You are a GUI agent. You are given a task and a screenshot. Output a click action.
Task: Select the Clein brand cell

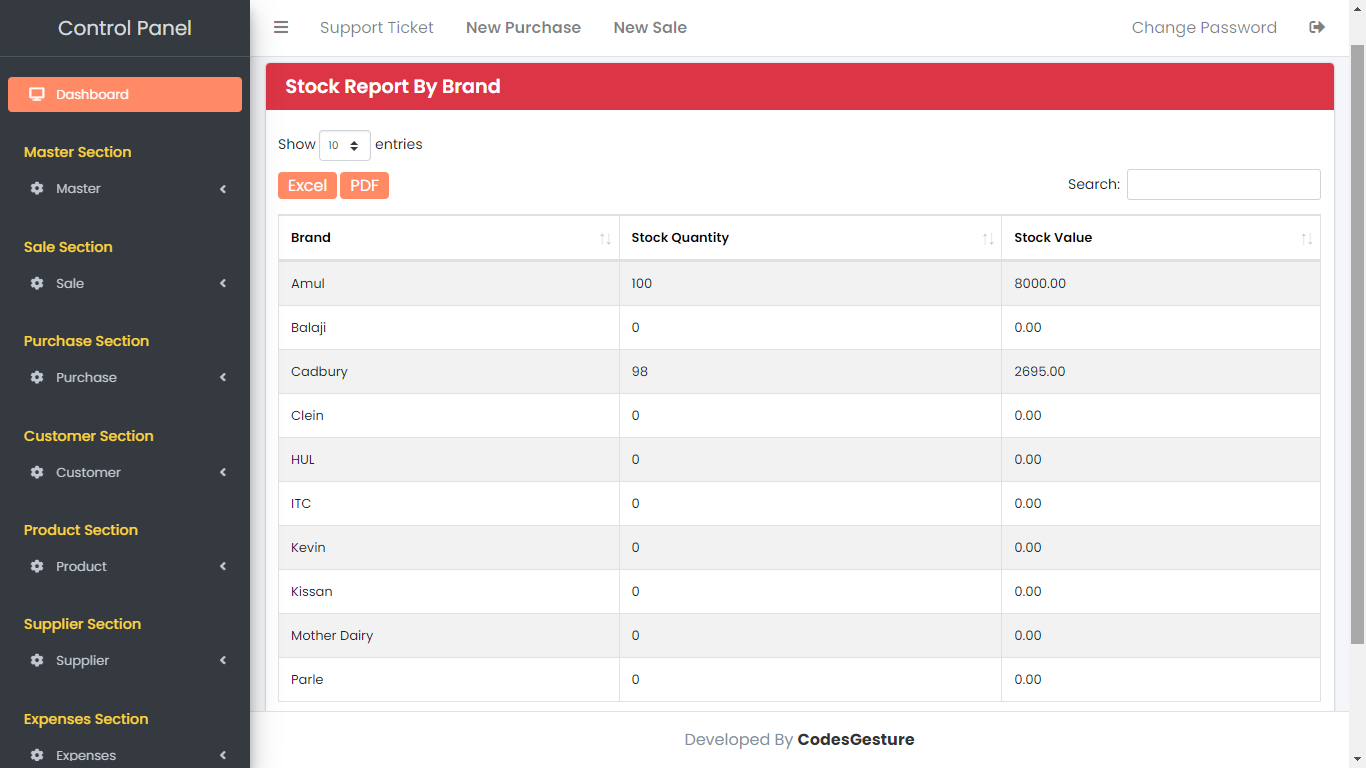449,415
